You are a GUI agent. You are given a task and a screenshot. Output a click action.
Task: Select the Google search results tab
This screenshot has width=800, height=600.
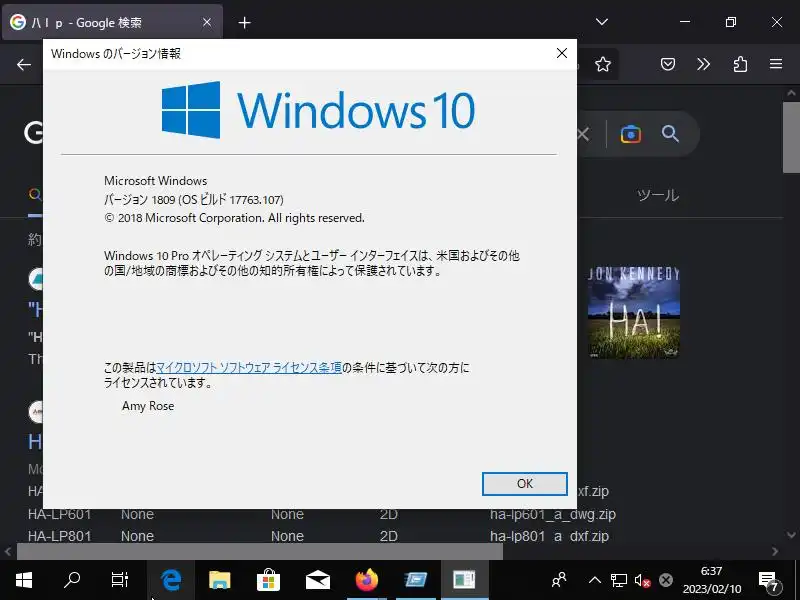coord(111,22)
